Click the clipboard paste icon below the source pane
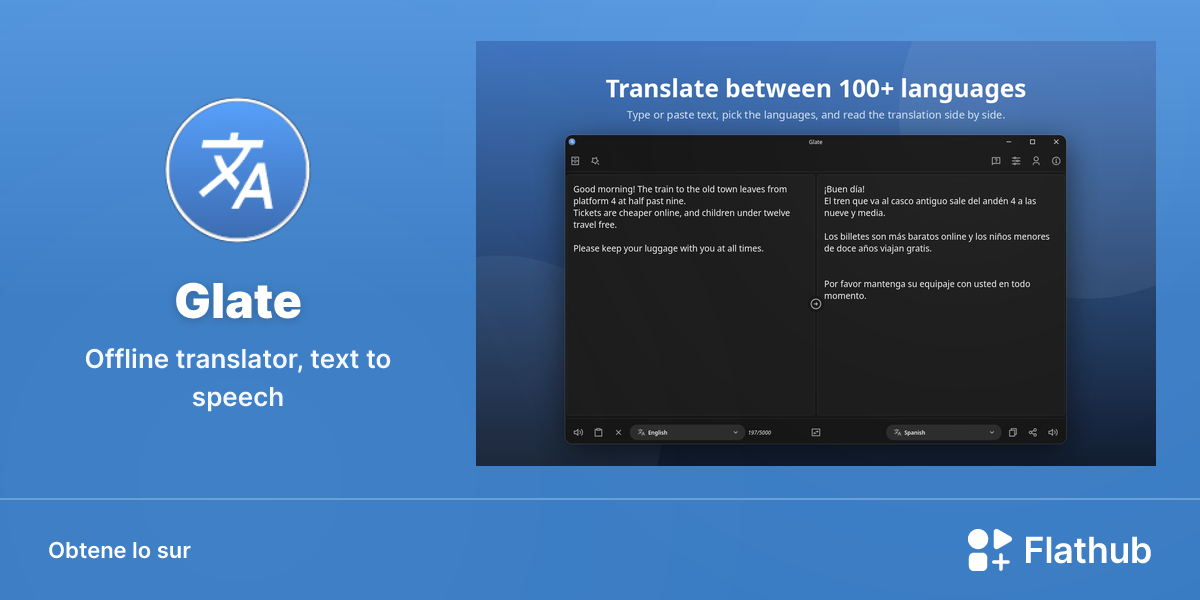Viewport: 1200px width, 600px height. [x=598, y=433]
